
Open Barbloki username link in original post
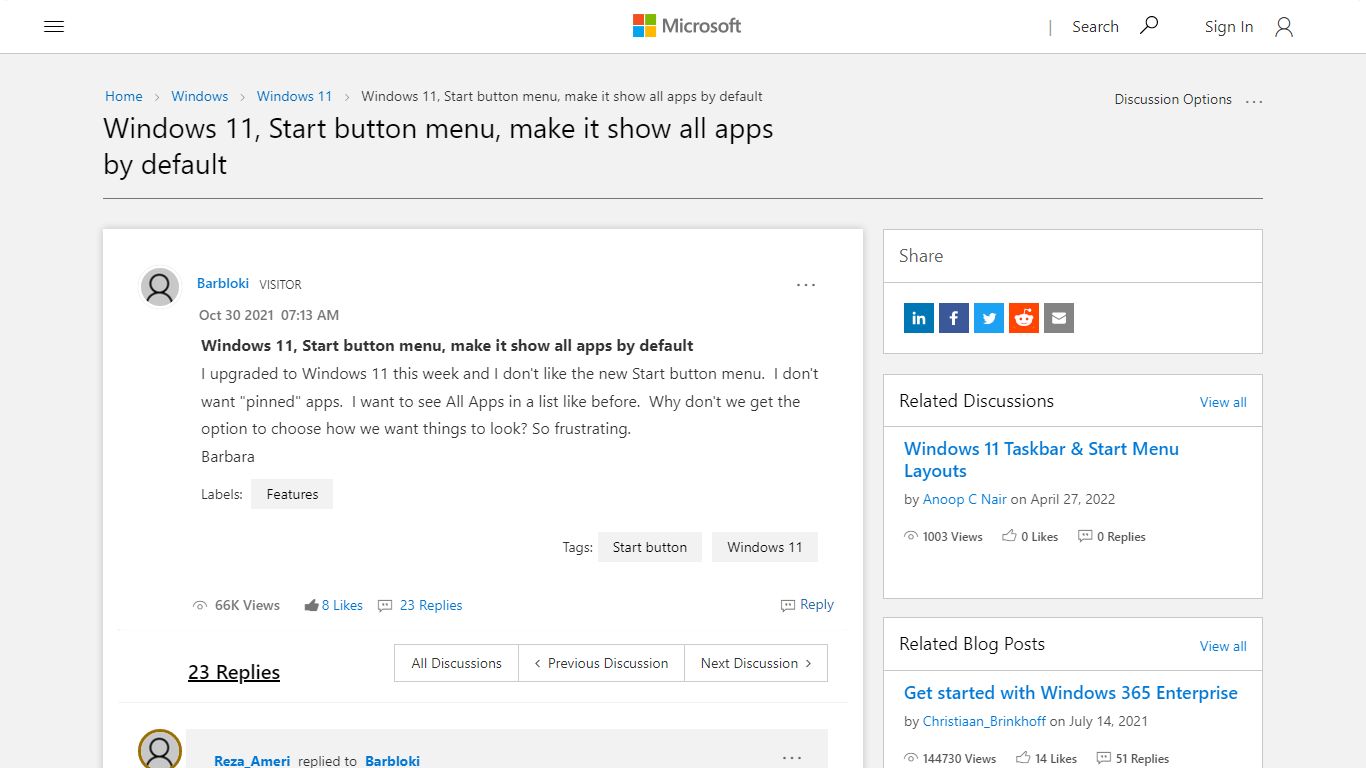[x=223, y=283]
